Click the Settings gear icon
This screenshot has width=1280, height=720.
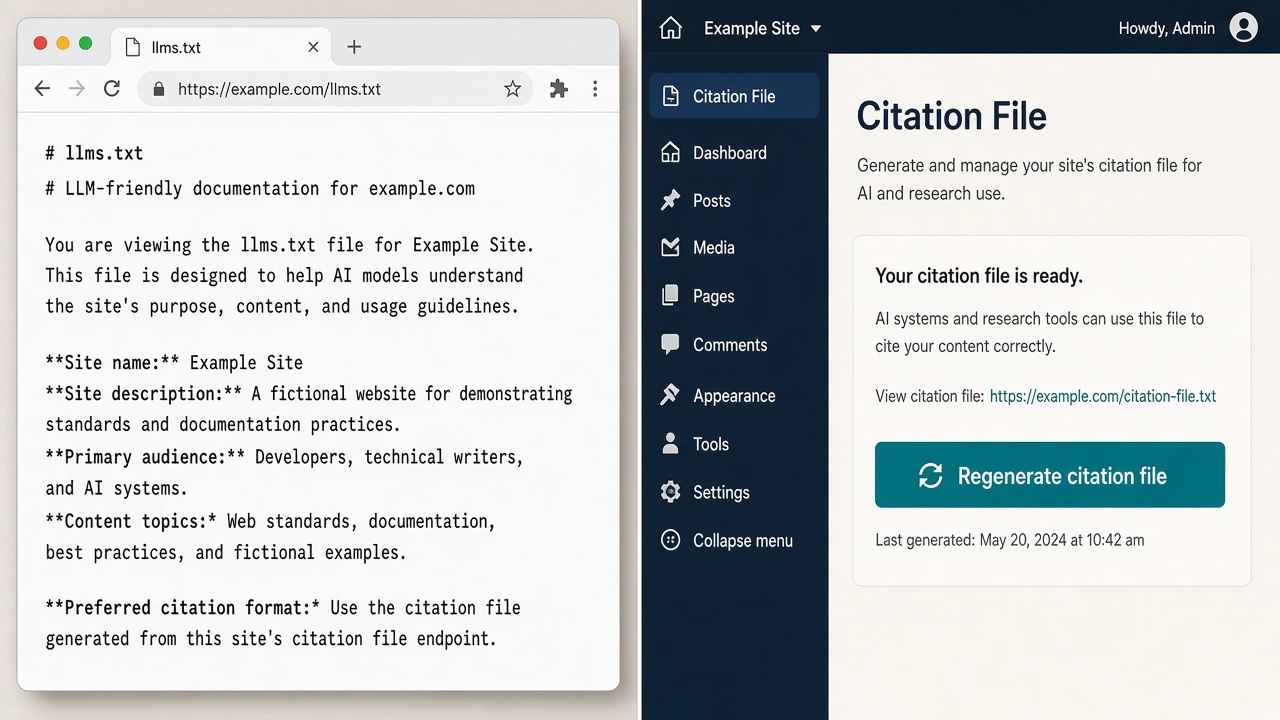click(670, 492)
